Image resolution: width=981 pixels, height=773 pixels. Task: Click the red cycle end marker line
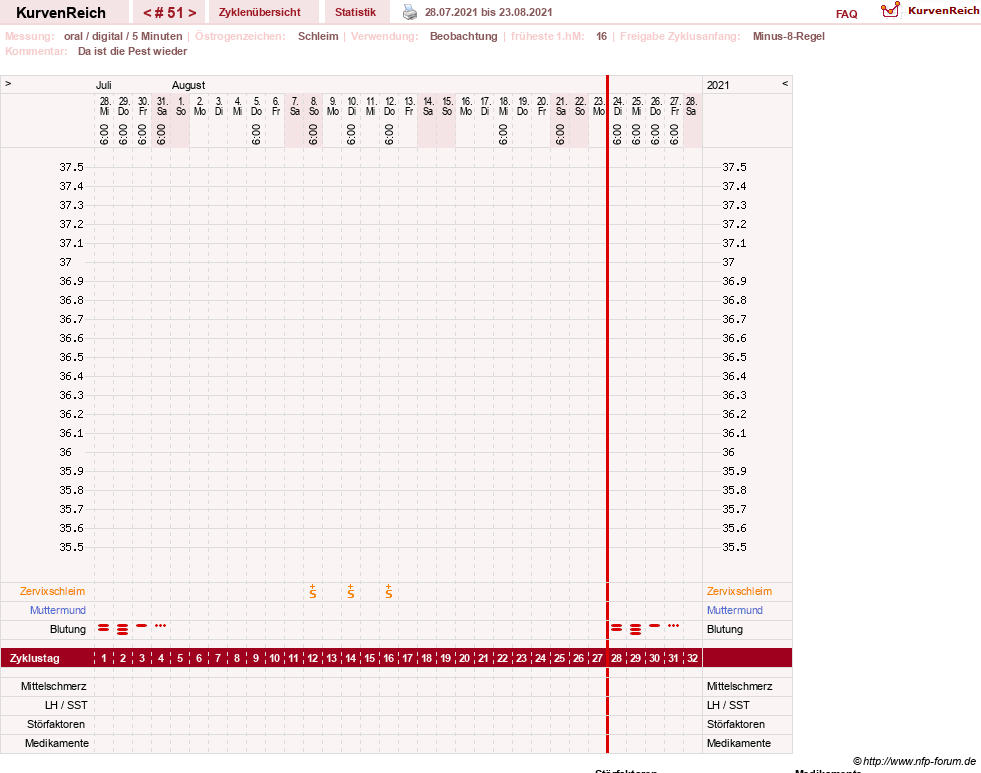pos(607,413)
